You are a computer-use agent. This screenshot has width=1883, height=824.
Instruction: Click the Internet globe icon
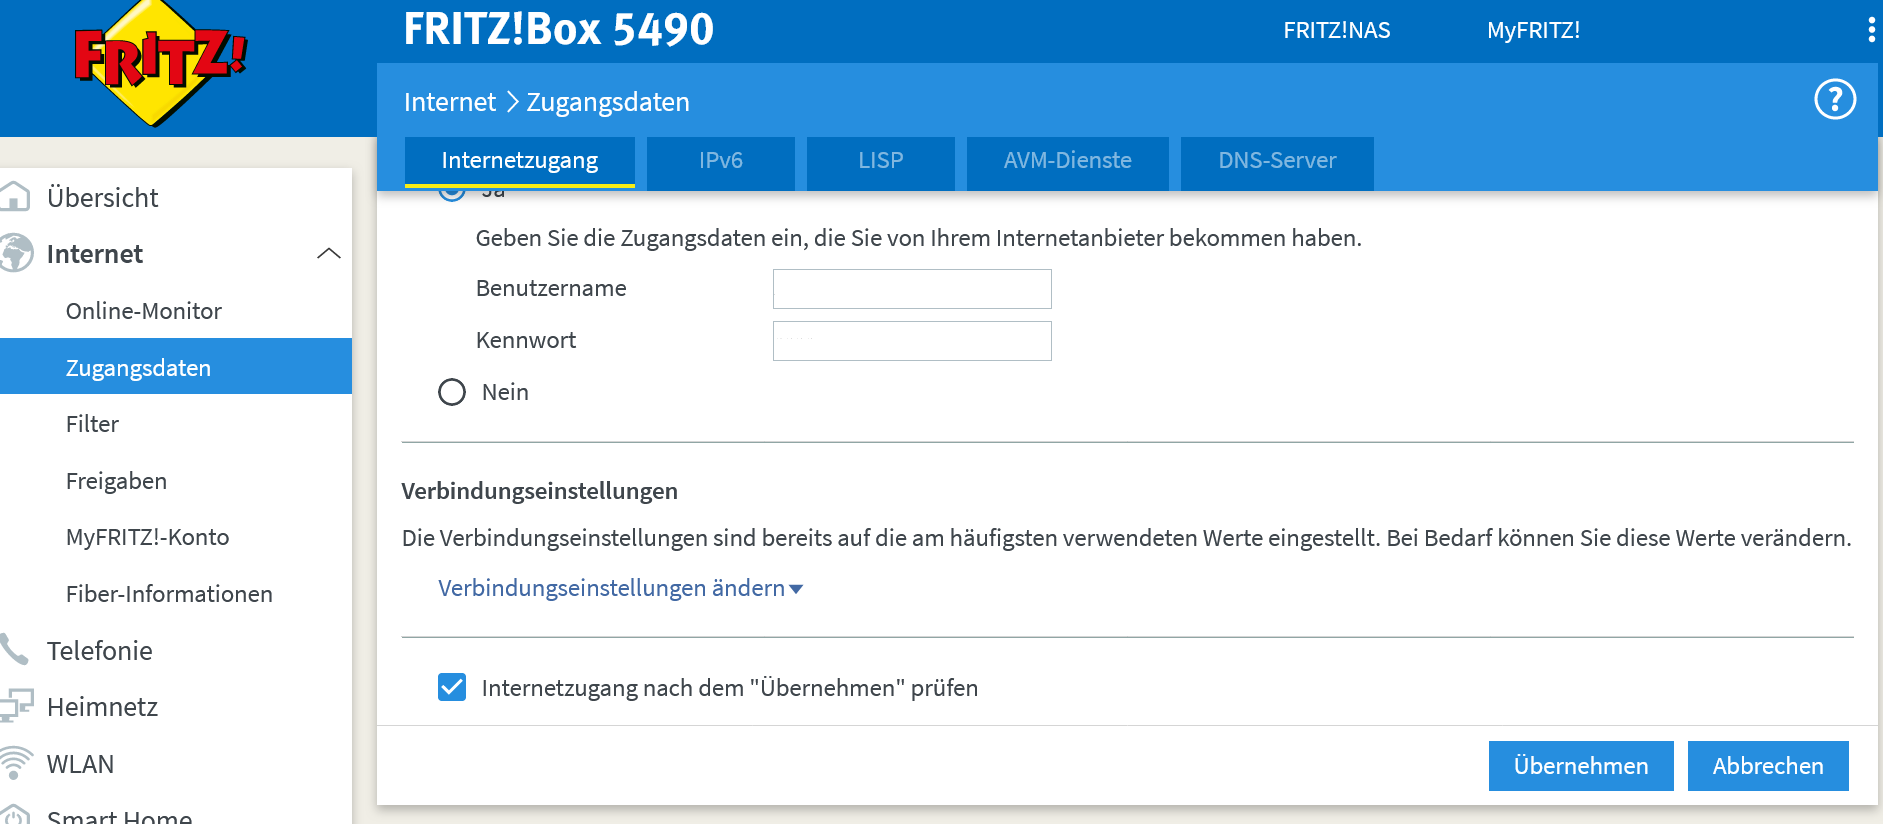pos(15,253)
